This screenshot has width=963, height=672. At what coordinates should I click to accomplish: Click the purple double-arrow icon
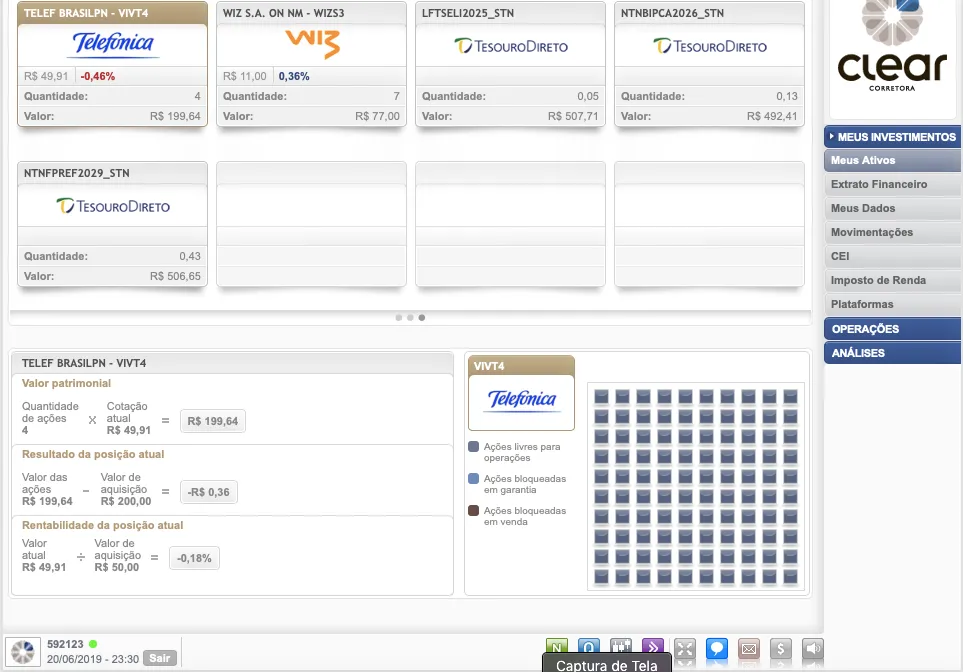coord(653,648)
